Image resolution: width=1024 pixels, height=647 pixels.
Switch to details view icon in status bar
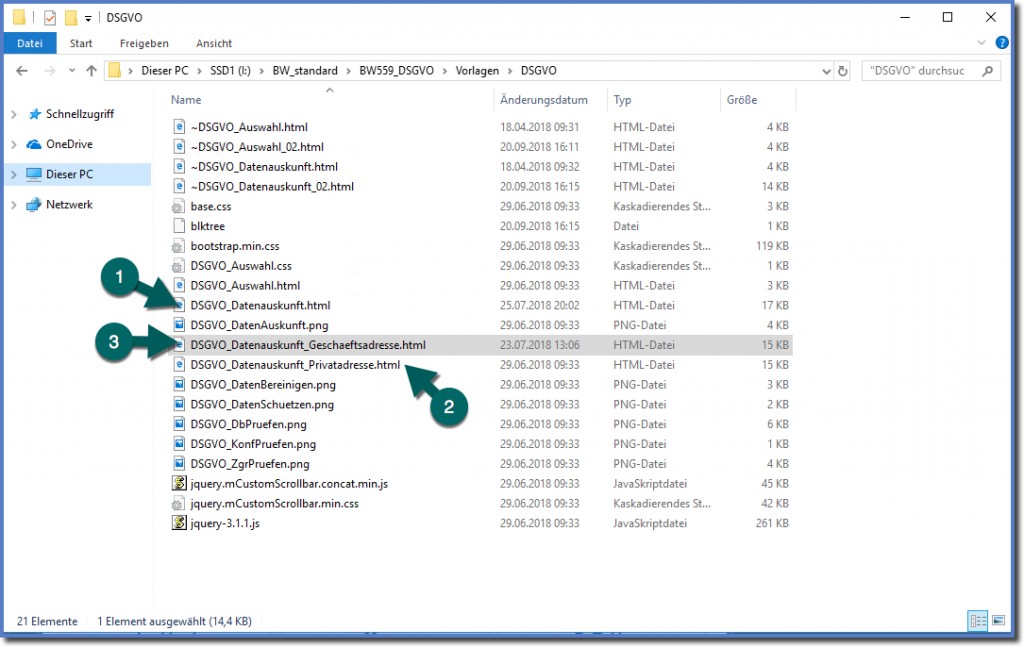coord(977,621)
